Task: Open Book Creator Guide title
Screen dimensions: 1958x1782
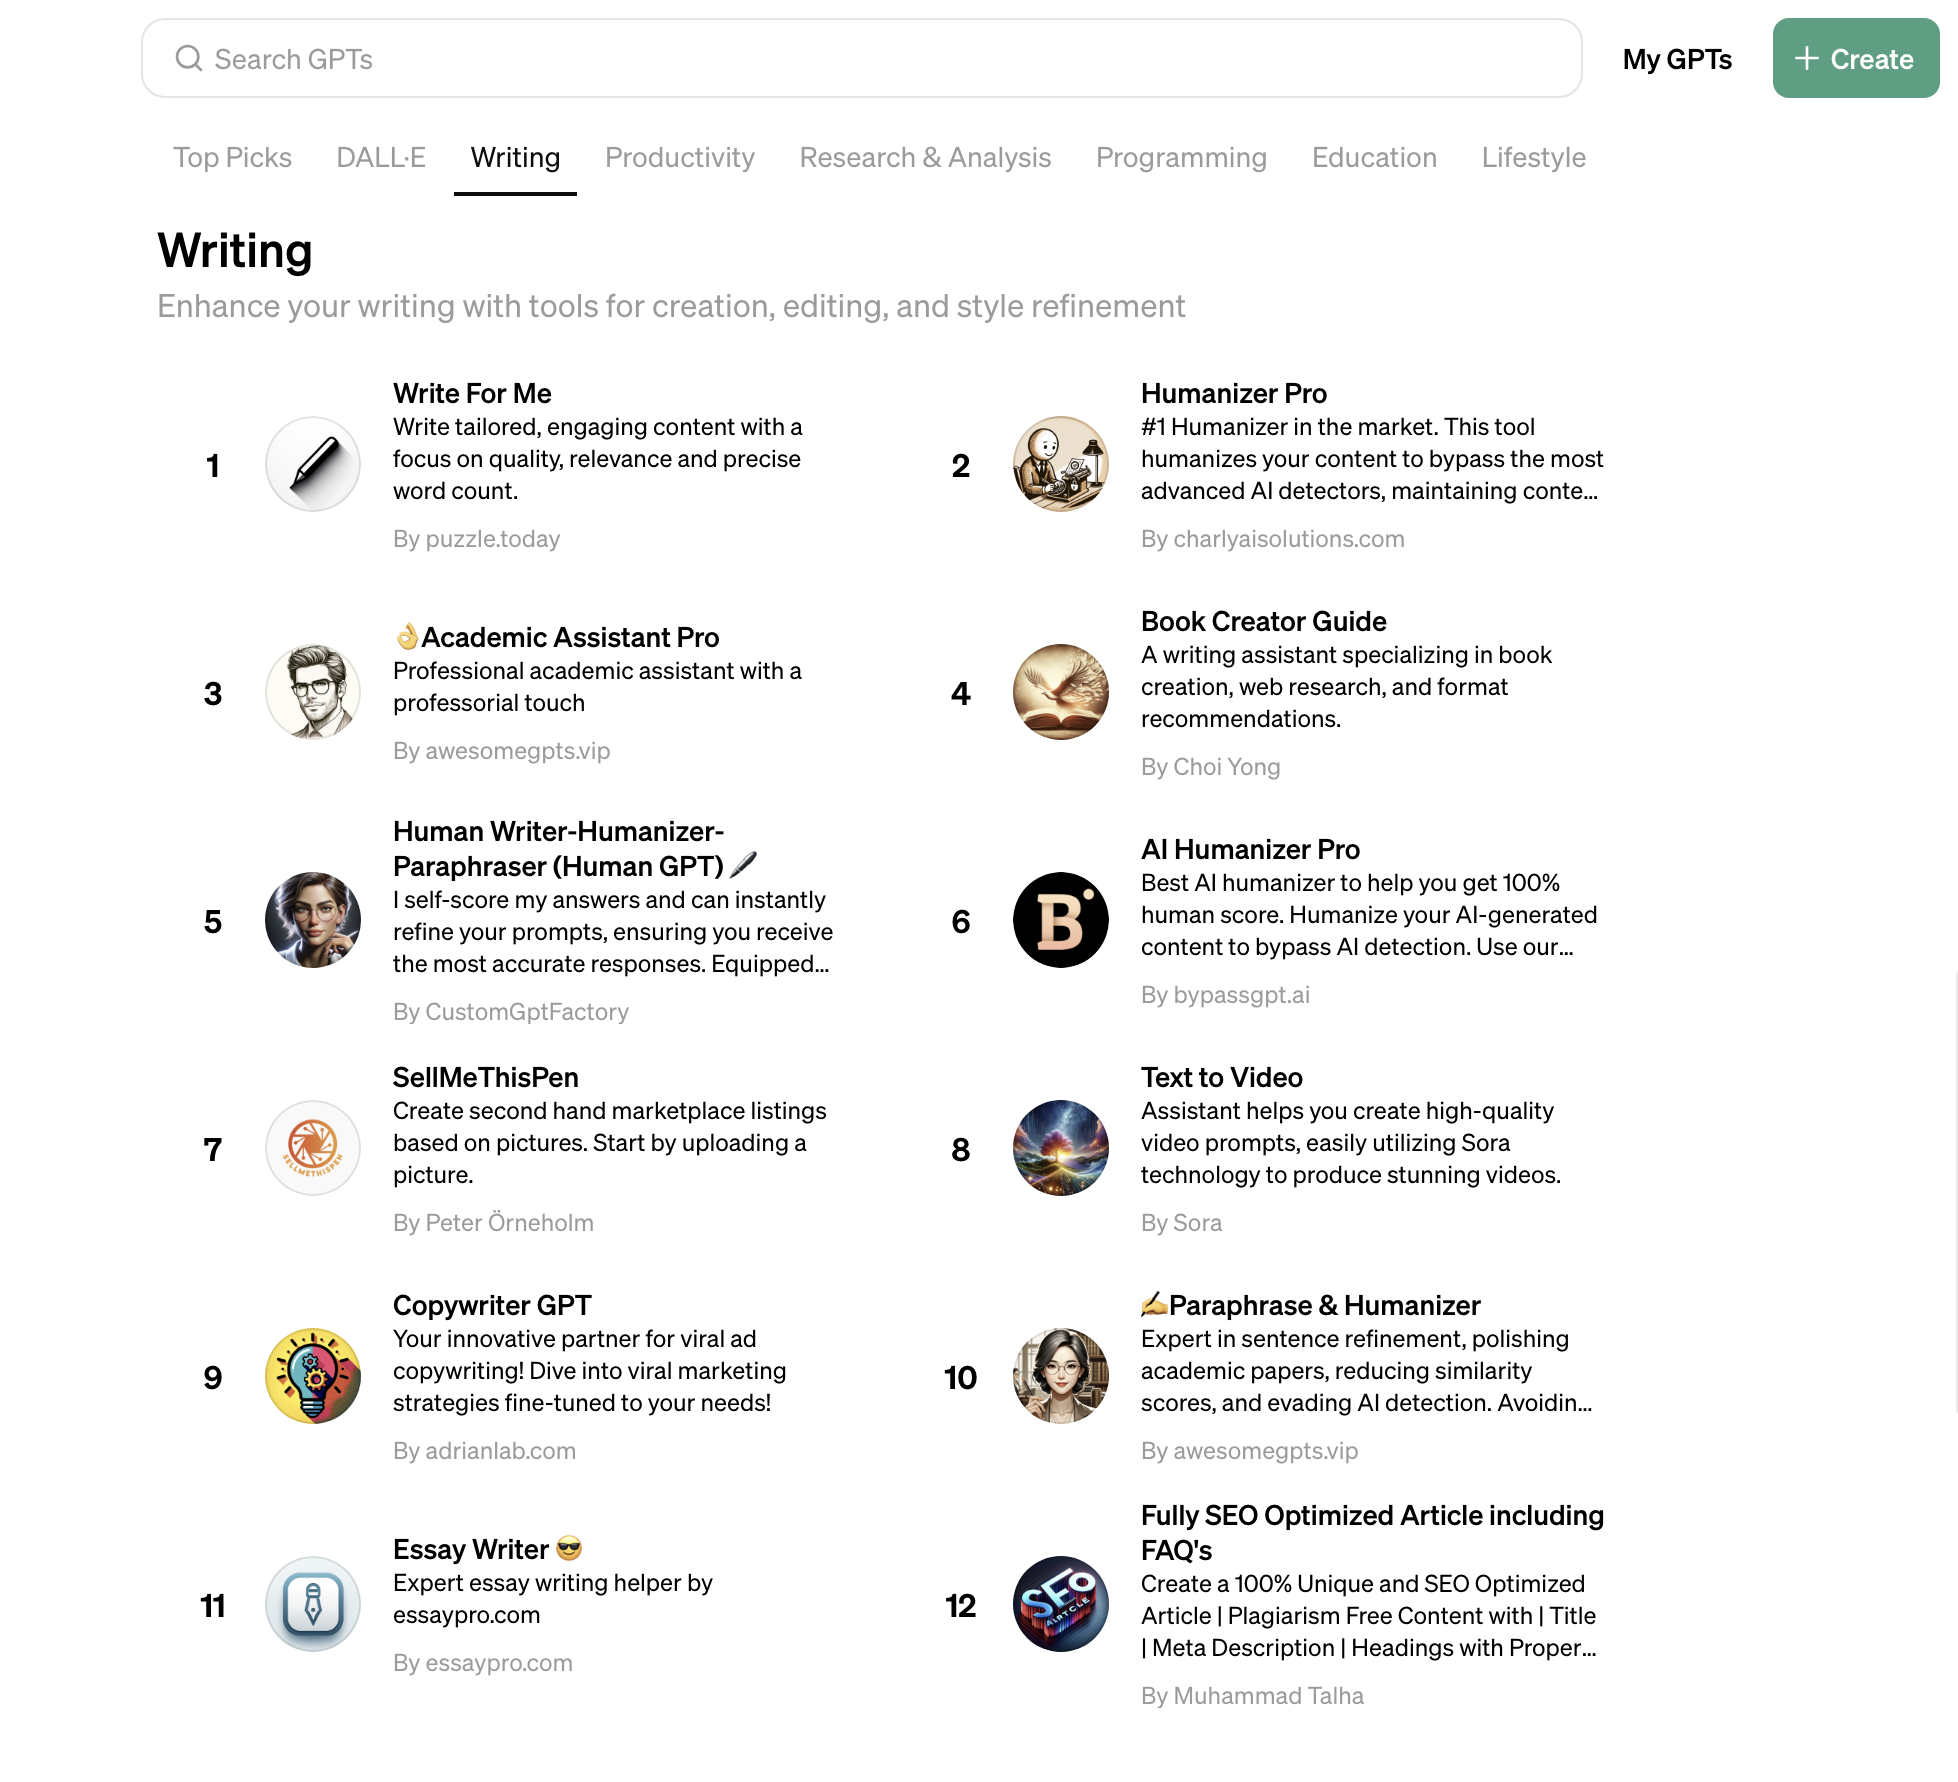Action: tap(1264, 622)
